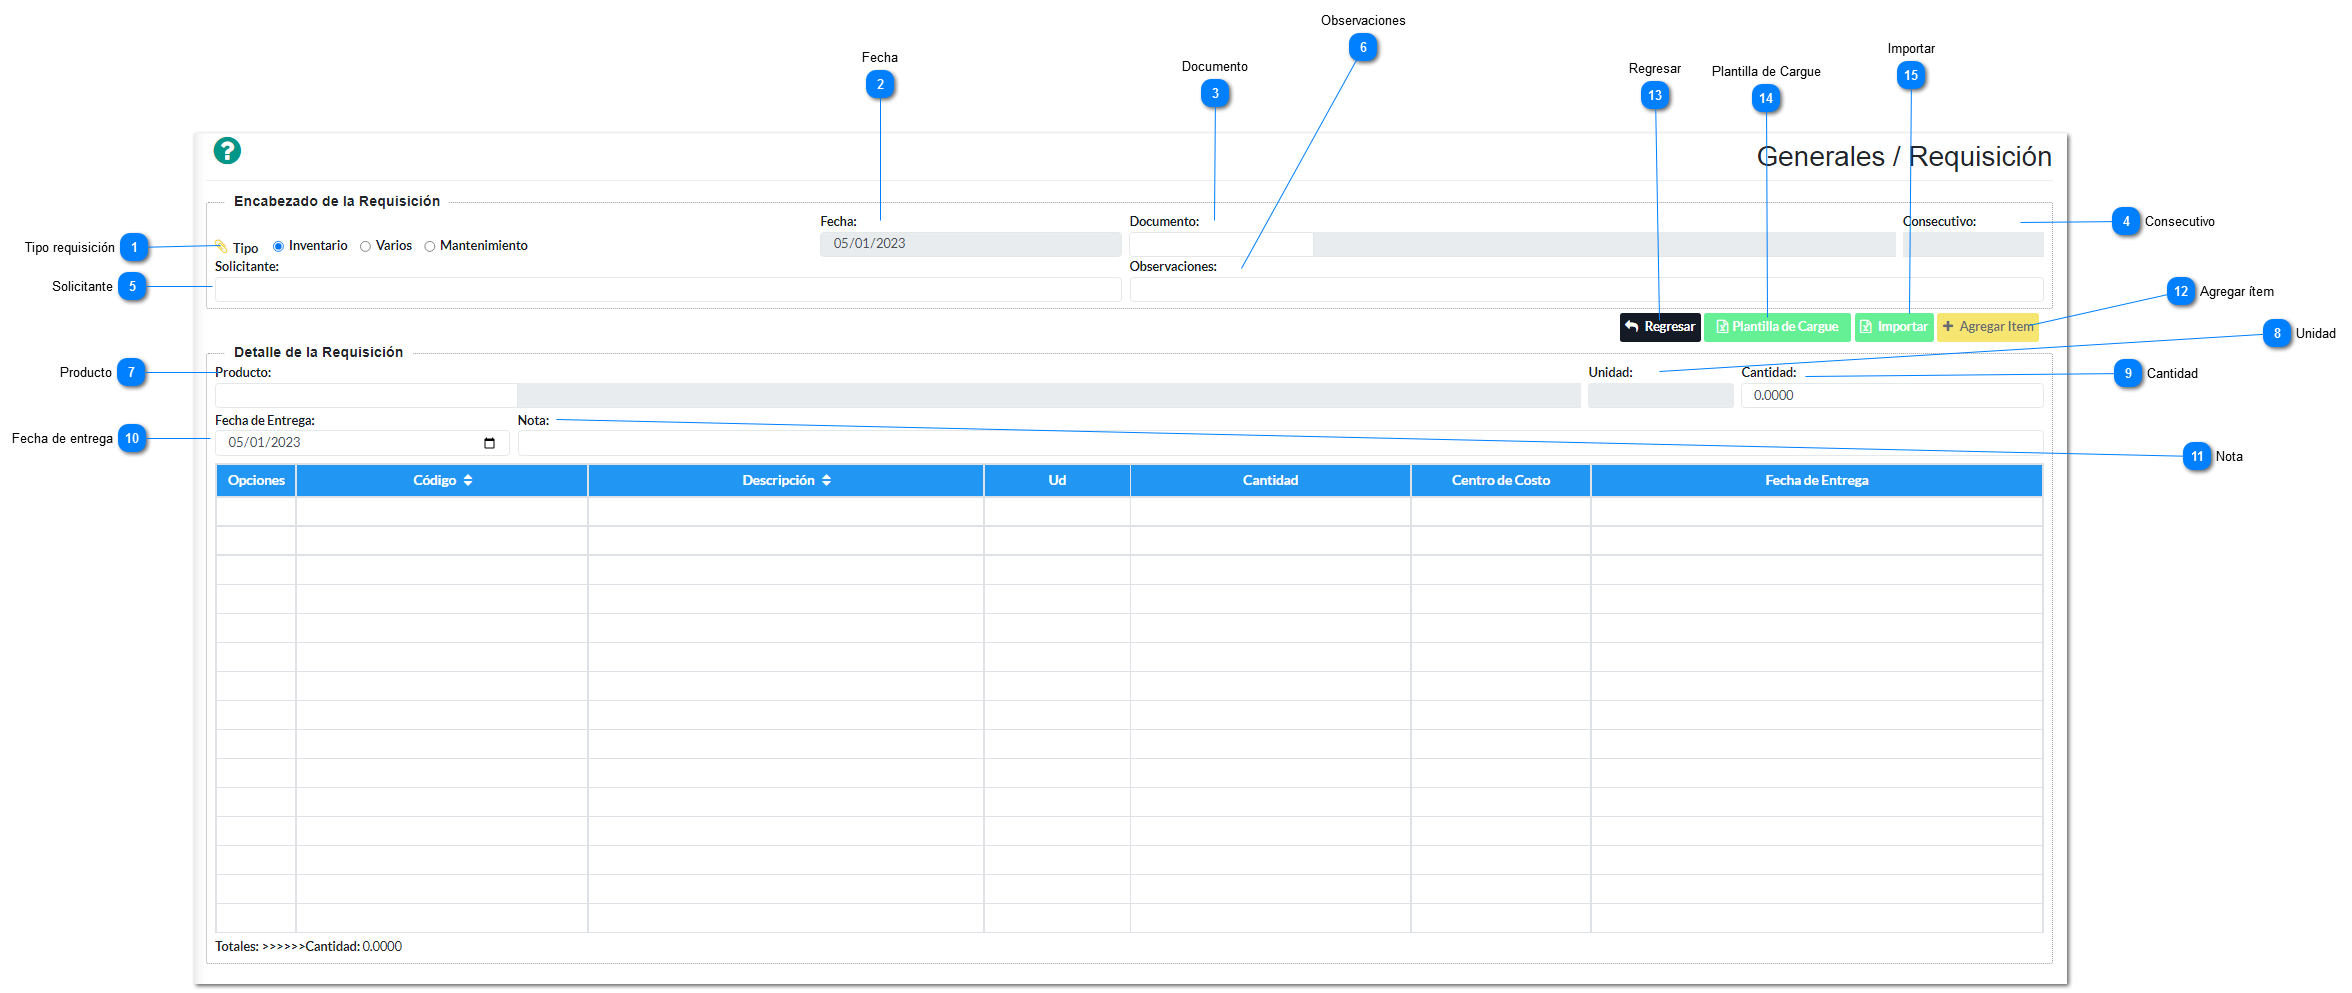Click the Importar button
The width and height of the screenshot is (2352, 993).
[x=1894, y=327]
